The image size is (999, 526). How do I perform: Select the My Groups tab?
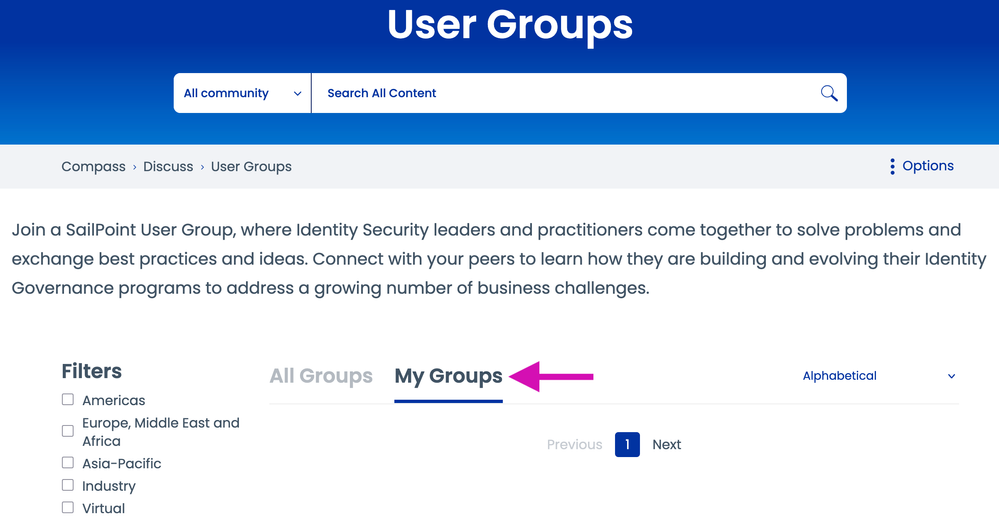click(448, 376)
